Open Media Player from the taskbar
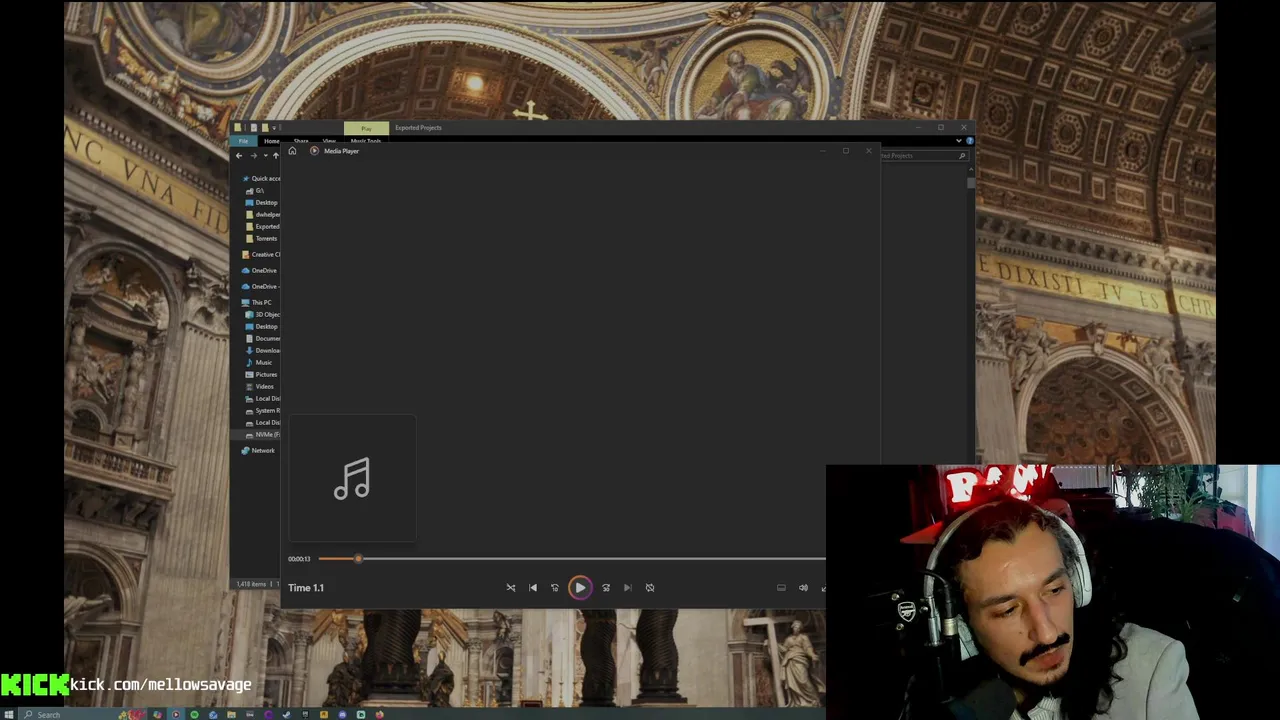Screen dimensions: 1280x720 pyautogui.click(x=176, y=714)
